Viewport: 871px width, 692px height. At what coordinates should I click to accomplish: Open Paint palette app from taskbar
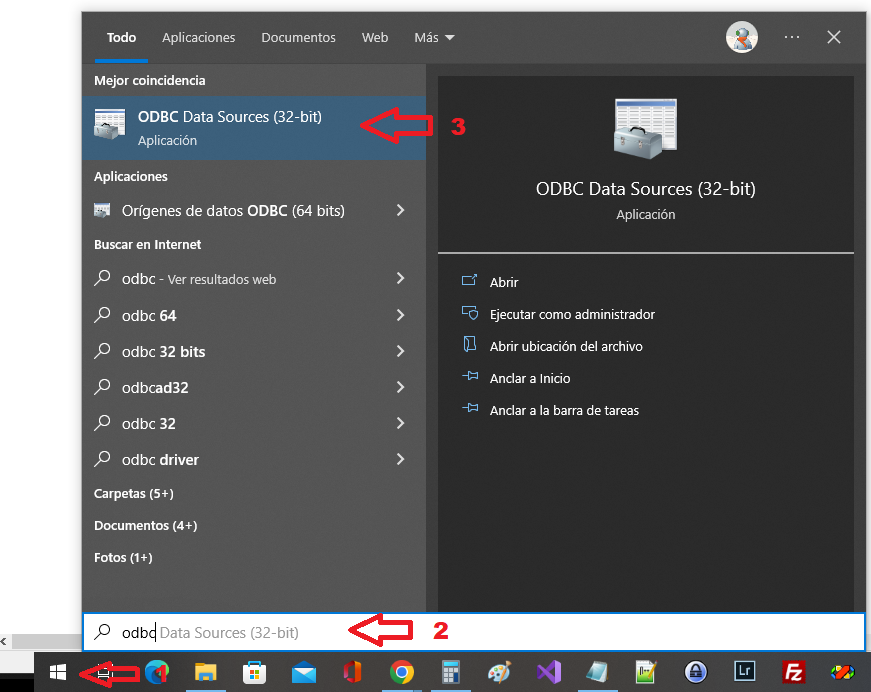click(499, 673)
